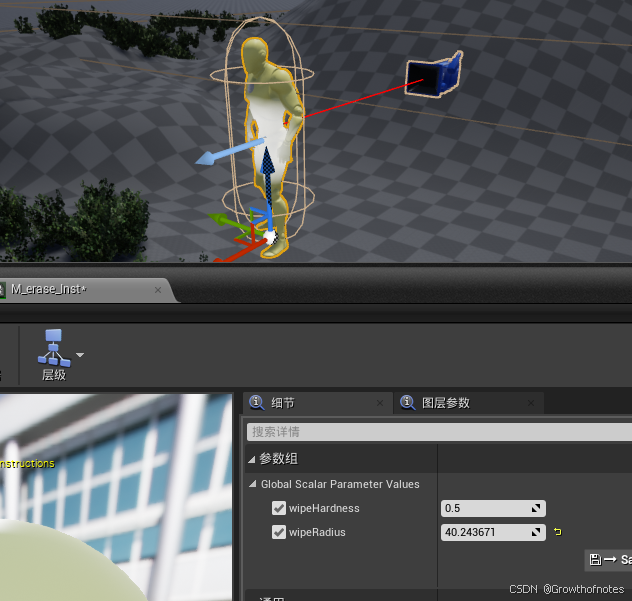The width and height of the screenshot is (632, 601).
Task: Reset wipeRadius to default with yellow arrow
Action: (558, 532)
